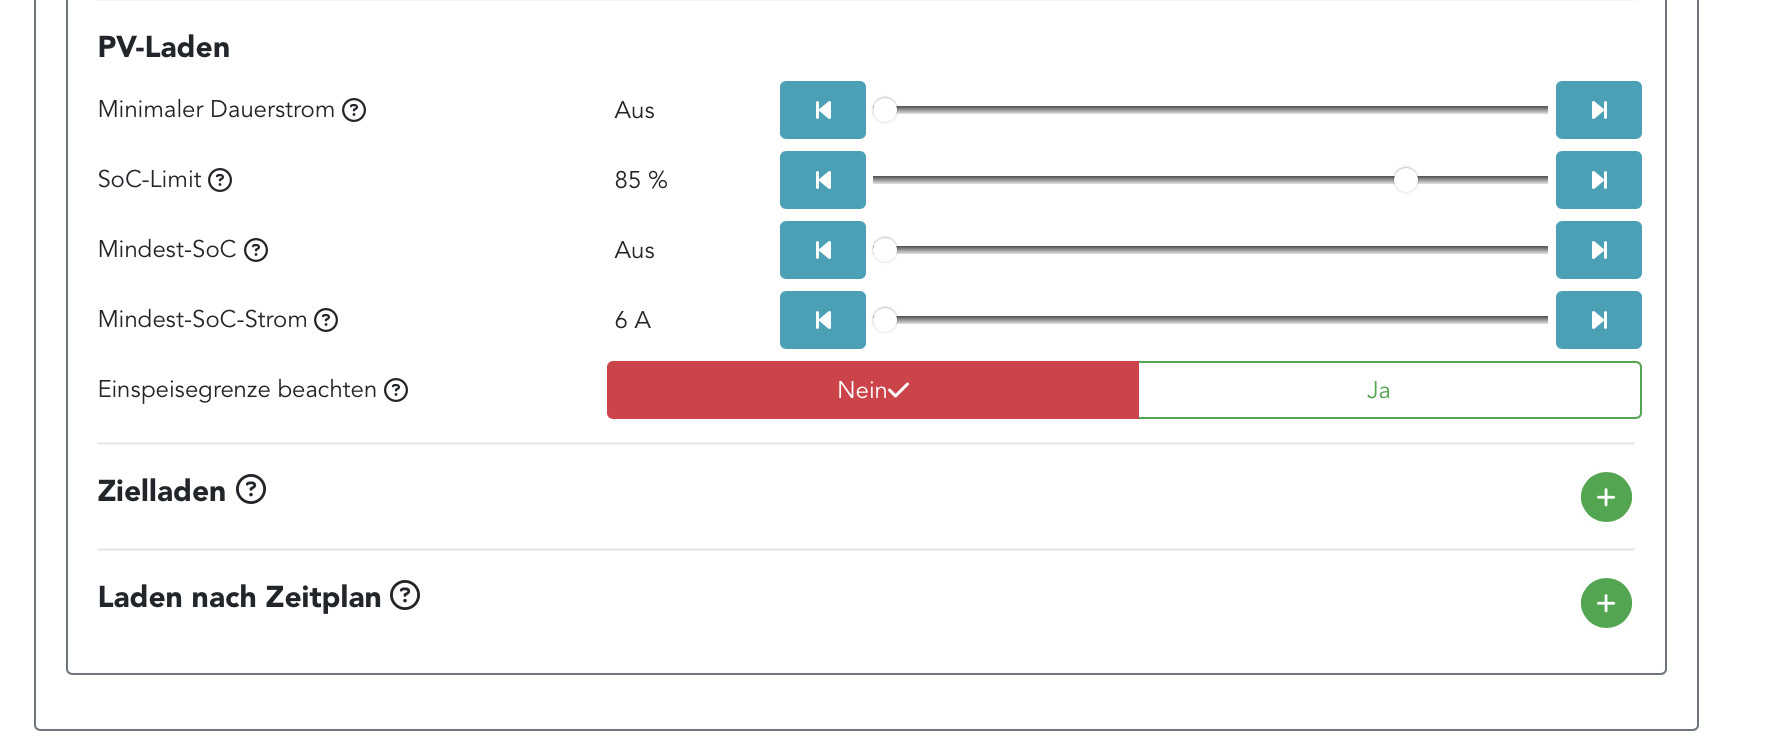Show SoC-Limit help tooltip
This screenshot has height=750, width=1768.
pos(220,180)
